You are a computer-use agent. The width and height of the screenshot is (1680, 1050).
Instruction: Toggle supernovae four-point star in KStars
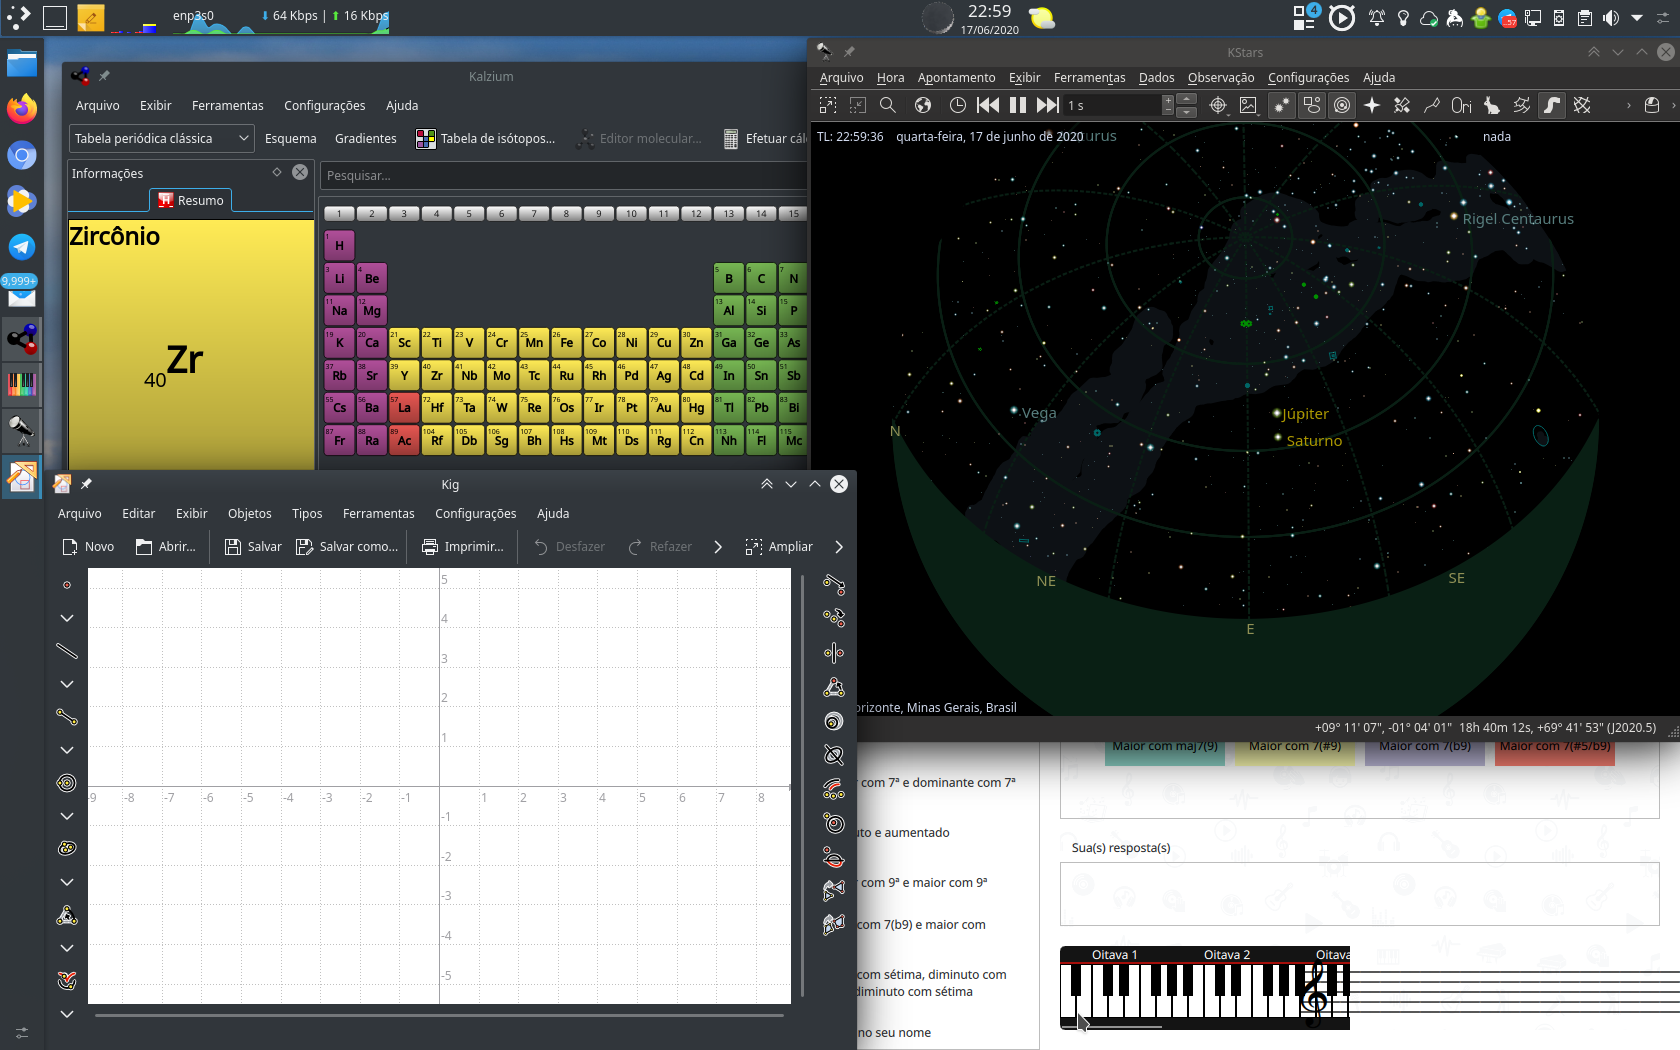[x=1372, y=105]
